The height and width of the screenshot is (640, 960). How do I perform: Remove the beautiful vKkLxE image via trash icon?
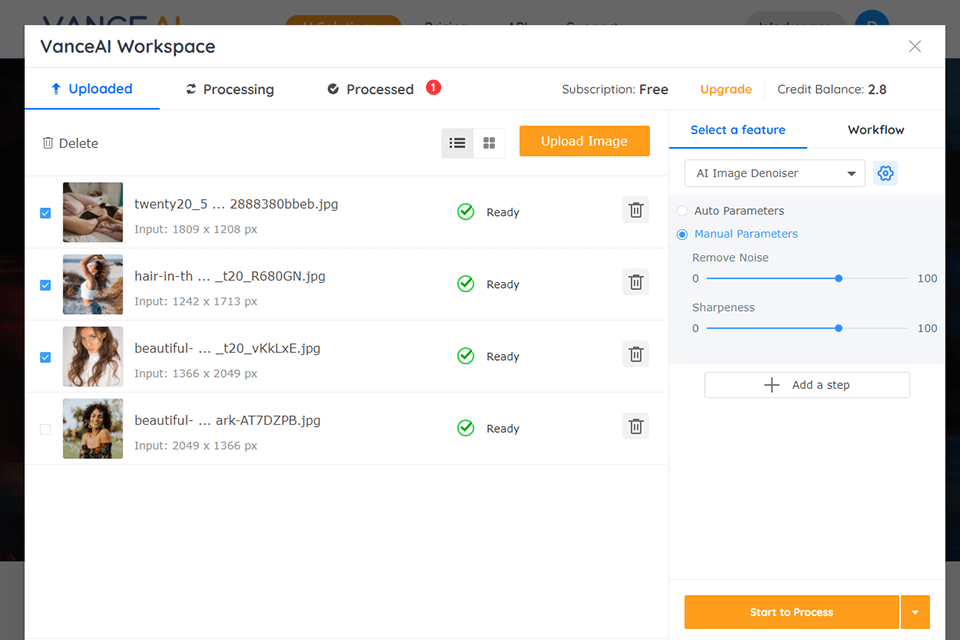(x=635, y=355)
